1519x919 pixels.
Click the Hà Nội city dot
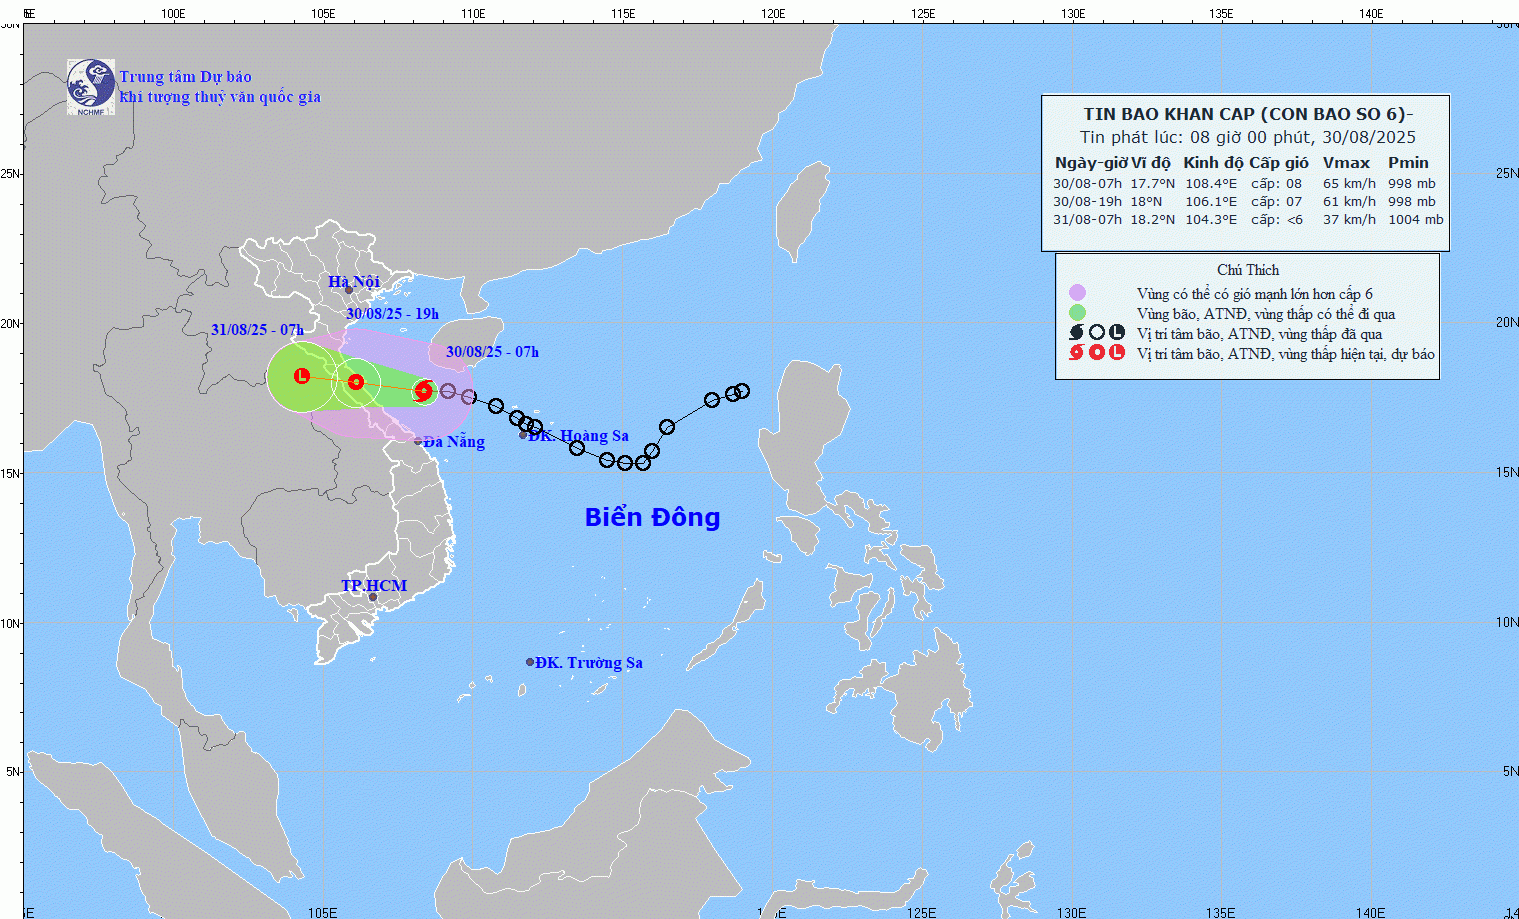pos(349,291)
